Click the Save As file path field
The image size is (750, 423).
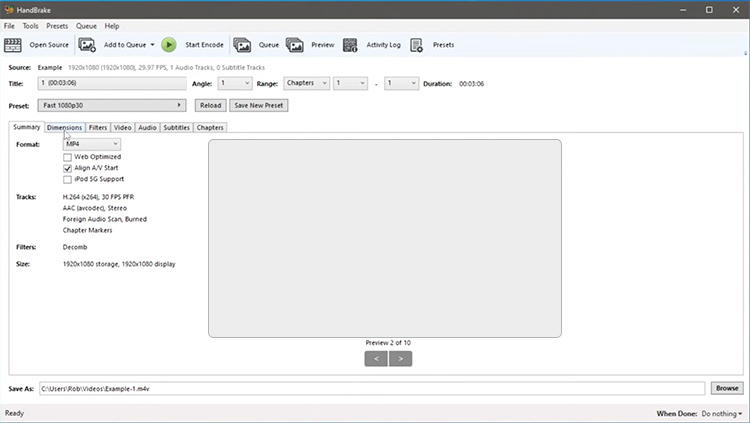372,389
